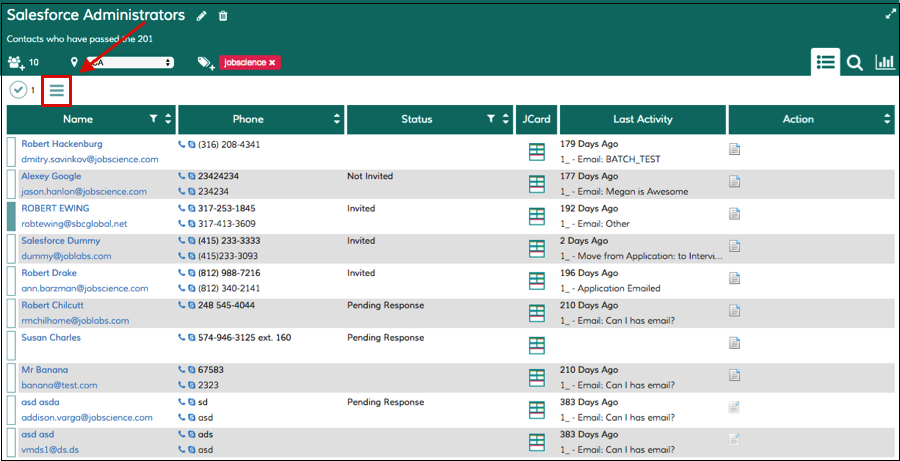Open the search view tab

tap(855, 63)
